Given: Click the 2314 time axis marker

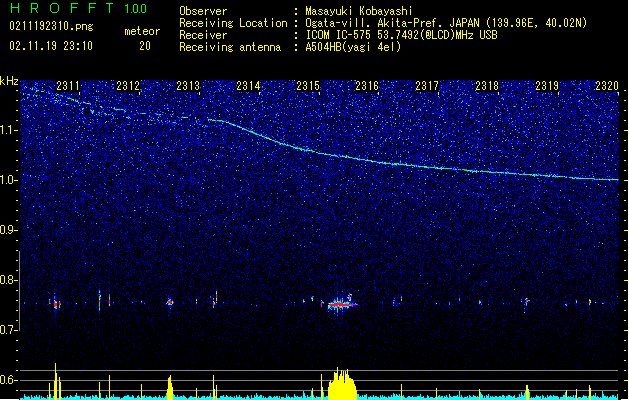Looking at the screenshot, I should (248, 85).
